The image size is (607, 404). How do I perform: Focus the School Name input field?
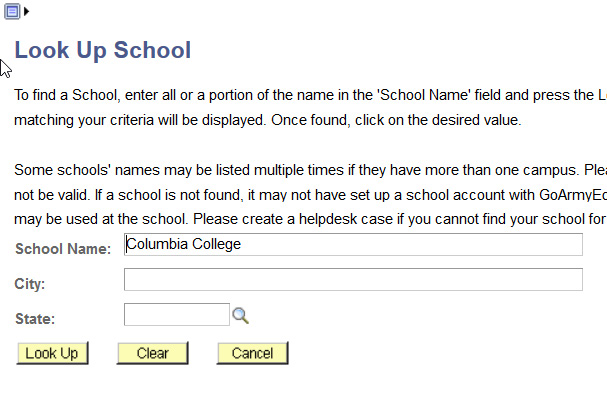coord(353,244)
